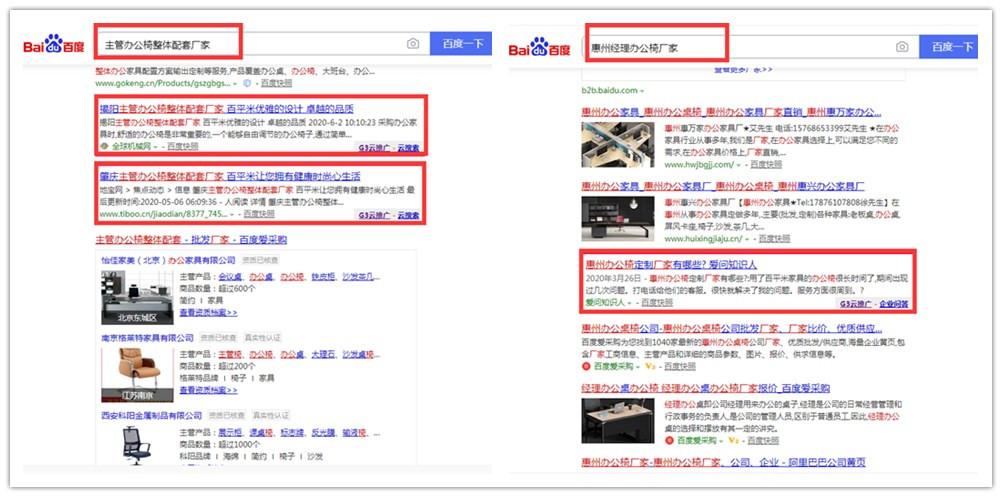Click 百度快照 link beside www.huixingjiaju.cn/

(775, 239)
